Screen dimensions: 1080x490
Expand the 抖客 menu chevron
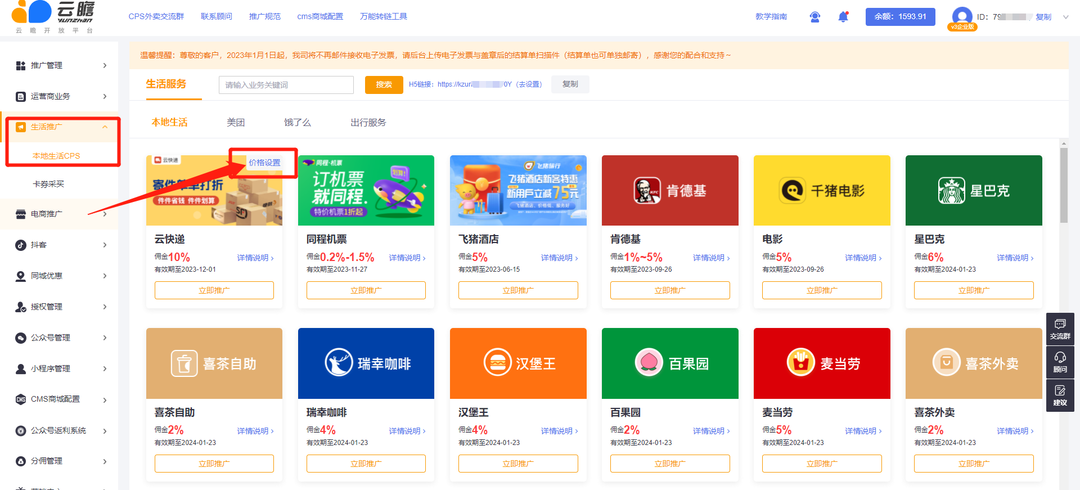pos(105,245)
